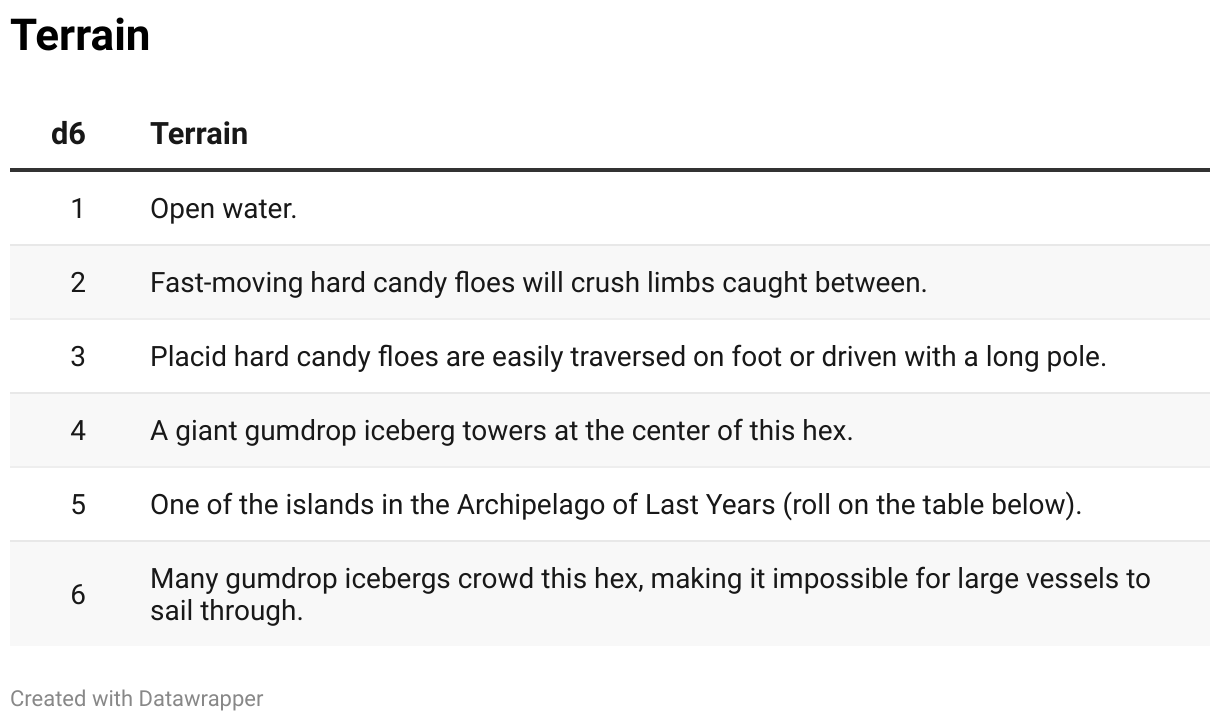Select the giant gumdrop iceberg row
Image resolution: width=1220 pixels, height=722 pixels.
610,431
